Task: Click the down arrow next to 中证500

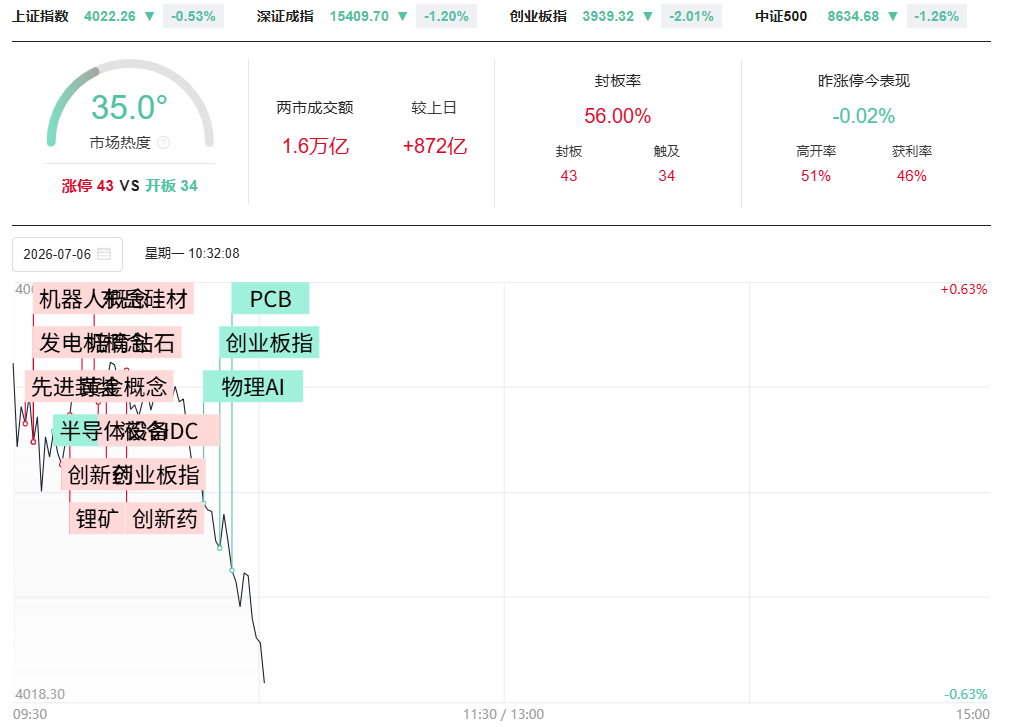Action: (893, 16)
